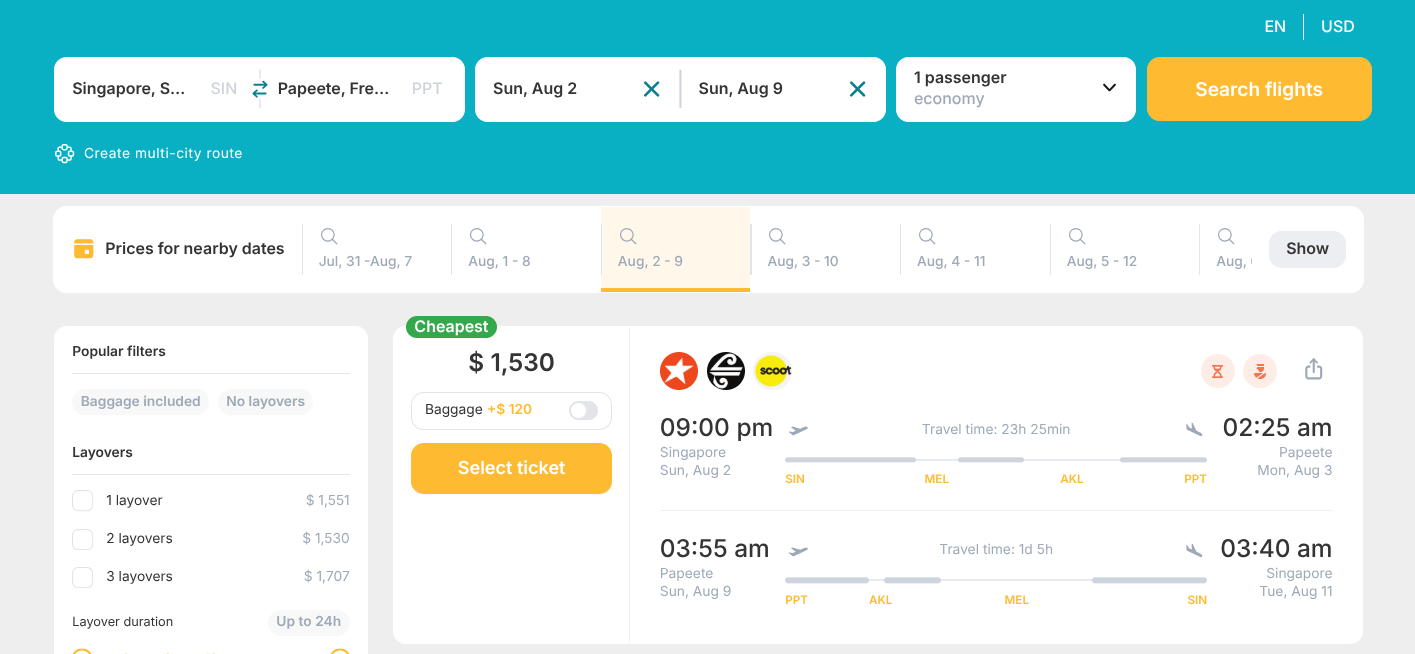Check the 2 layovers filter

[83, 539]
